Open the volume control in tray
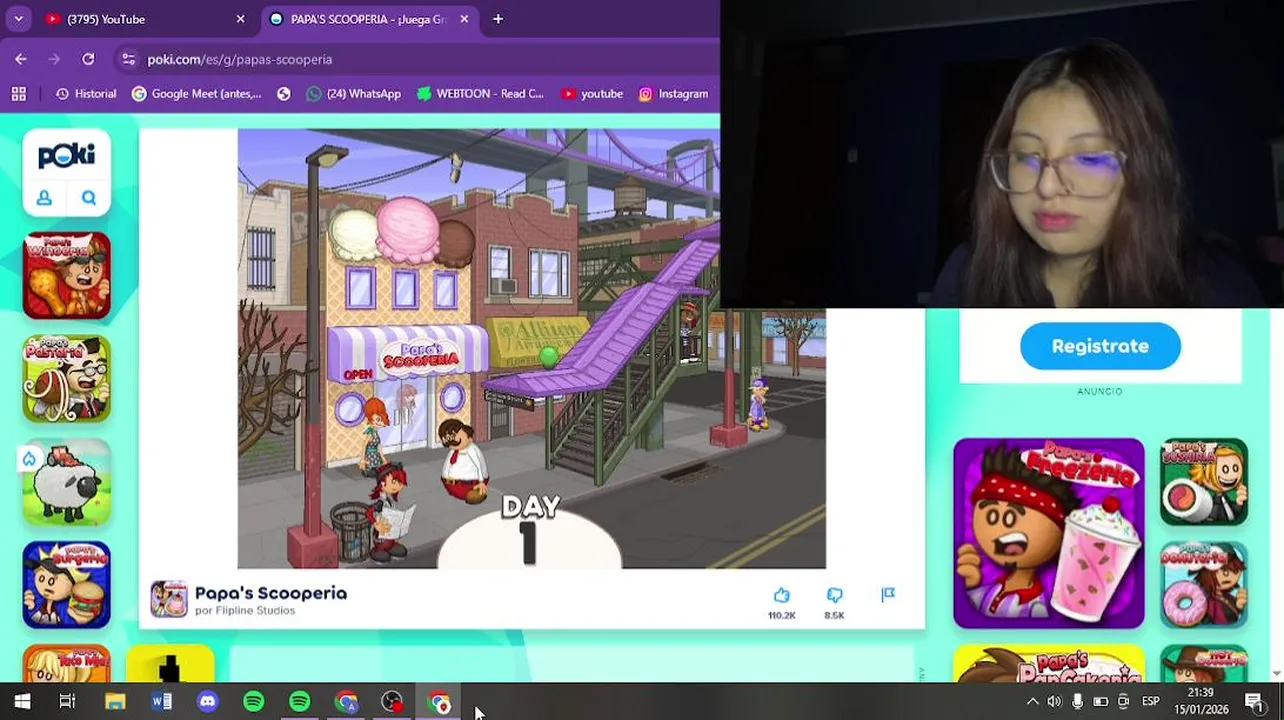This screenshot has width=1284, height=720. 1054,702
